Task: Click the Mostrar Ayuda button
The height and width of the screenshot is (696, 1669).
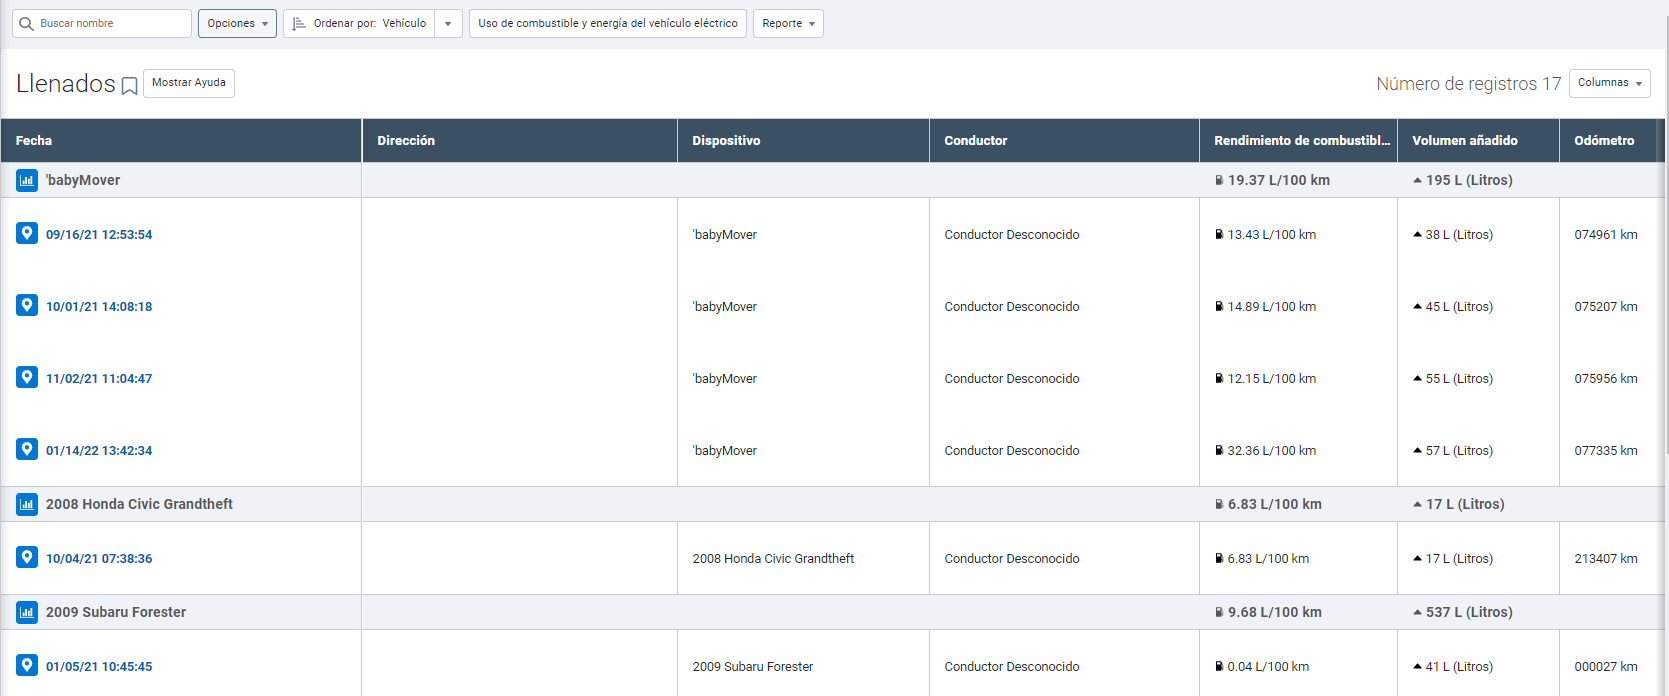Action: pyautogui.click(x=189, y=83)
